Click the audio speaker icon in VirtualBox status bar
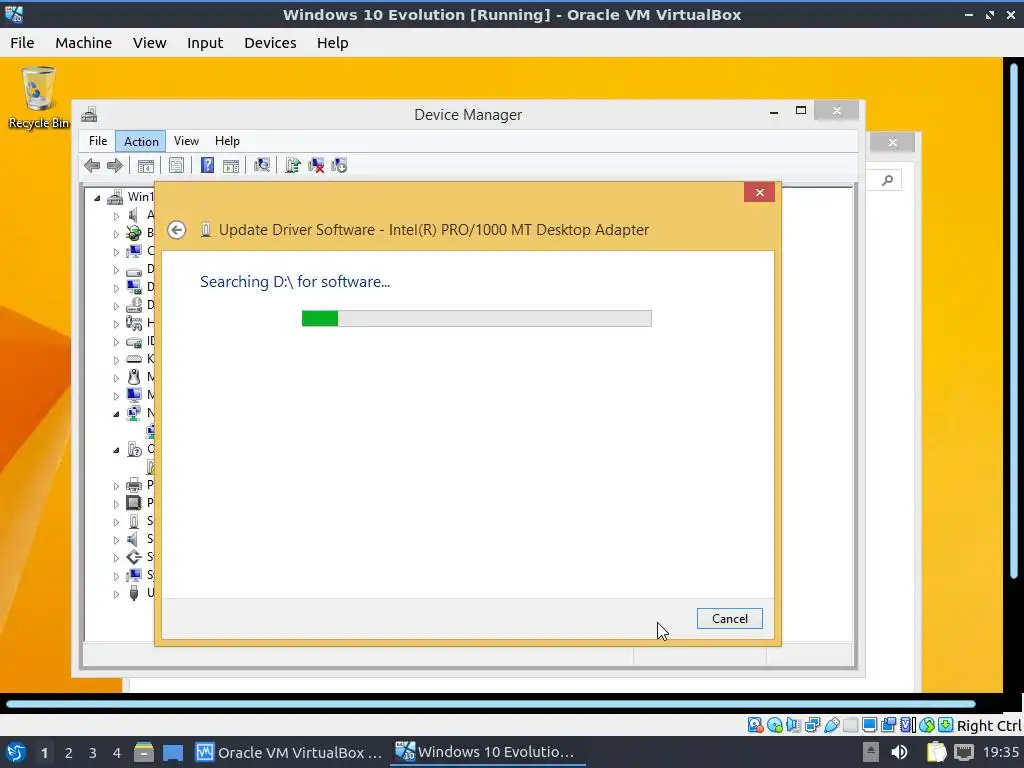The width and height of the screenshot is (1024, 768). tap(793, 725)
